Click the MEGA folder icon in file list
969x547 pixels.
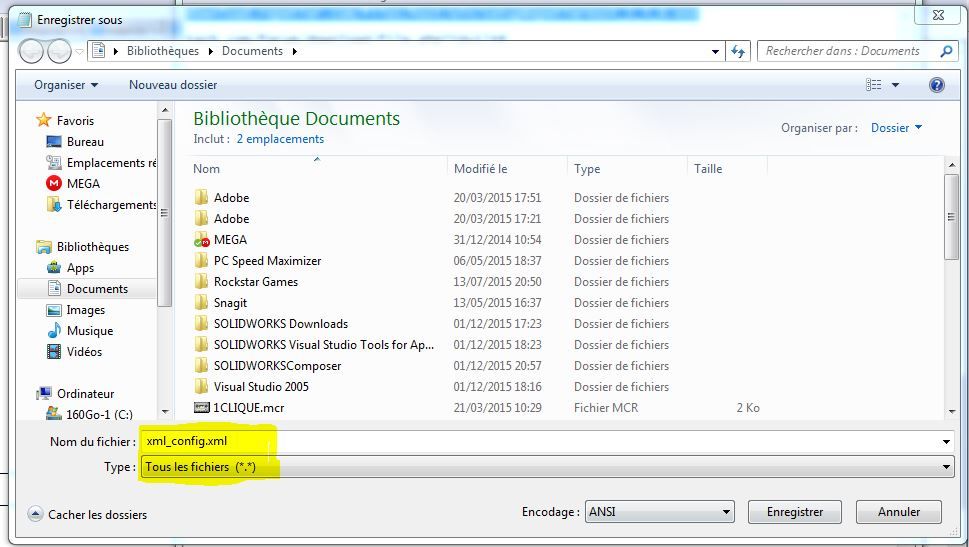click(201, 240)
